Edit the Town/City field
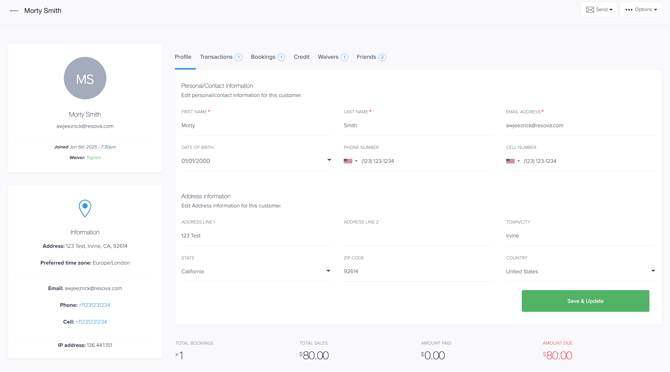 tap(581, 236)
